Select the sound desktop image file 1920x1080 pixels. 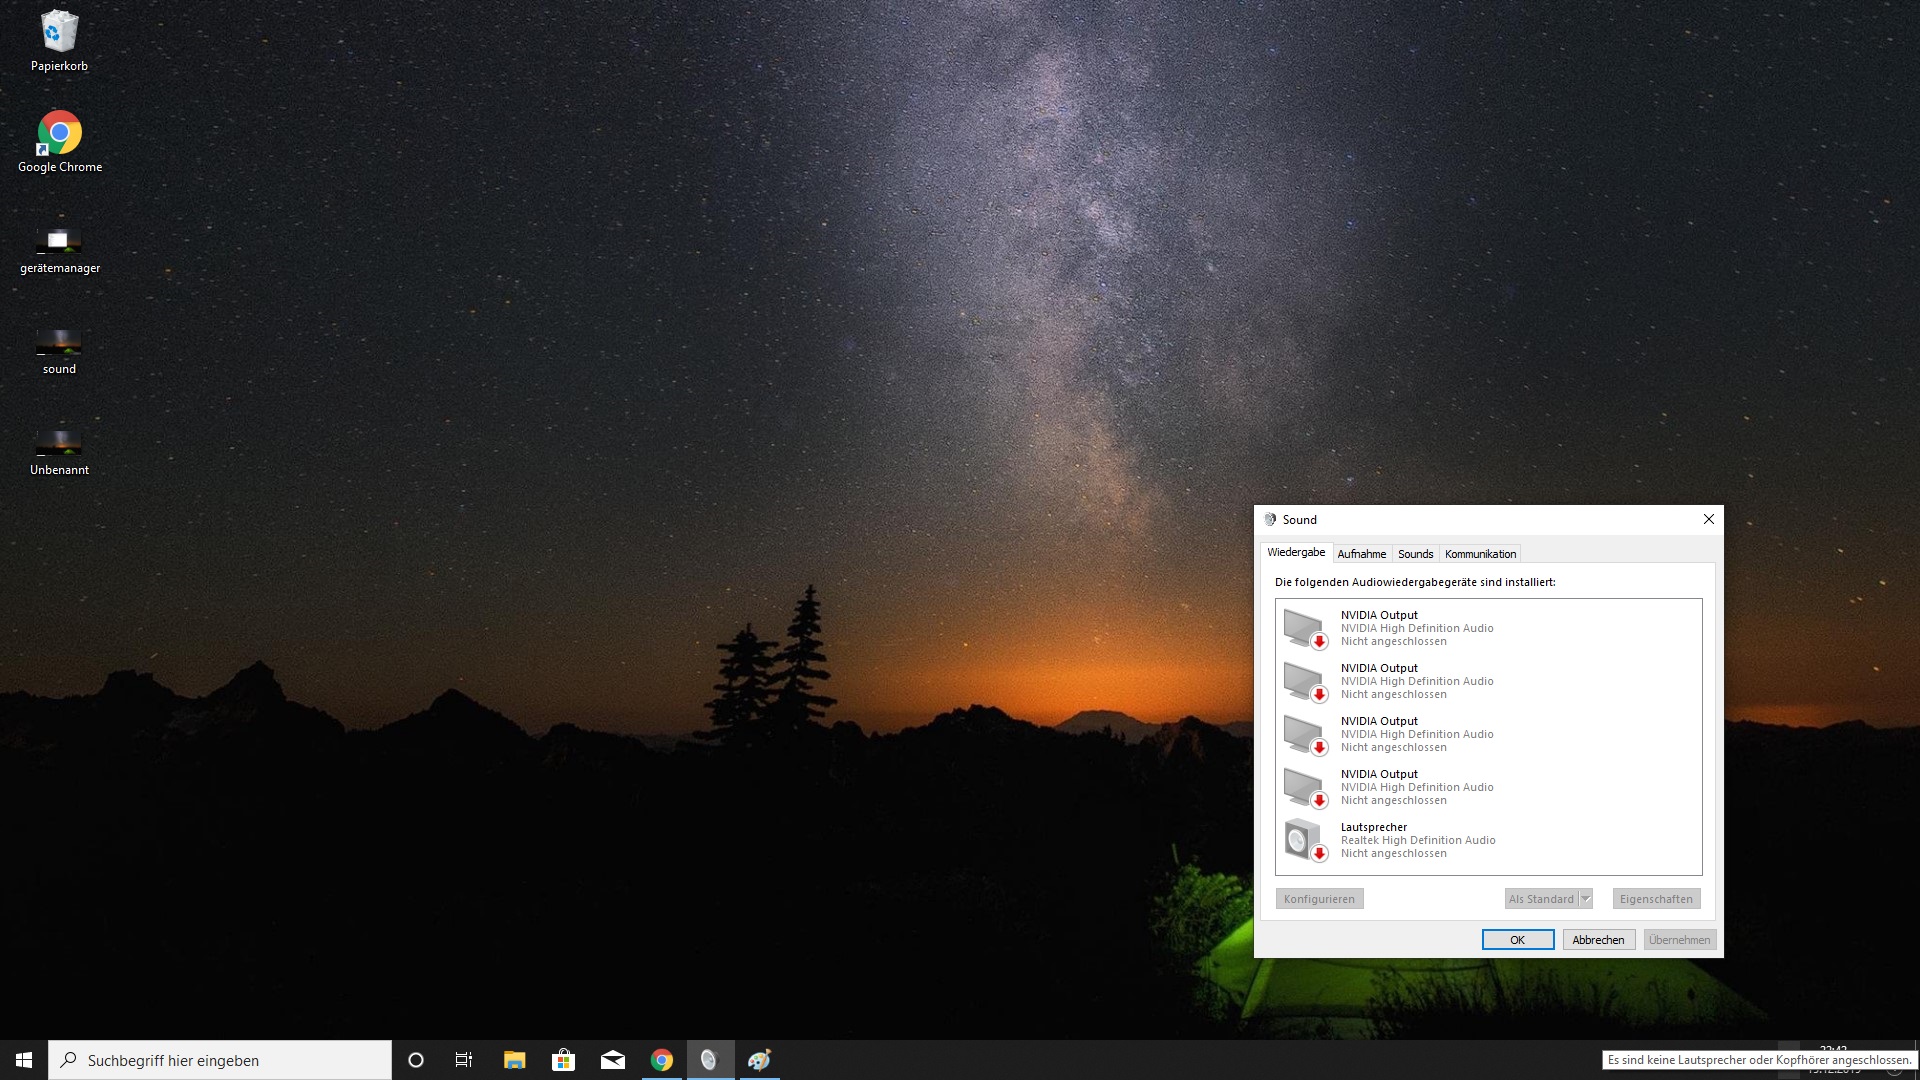59,343
